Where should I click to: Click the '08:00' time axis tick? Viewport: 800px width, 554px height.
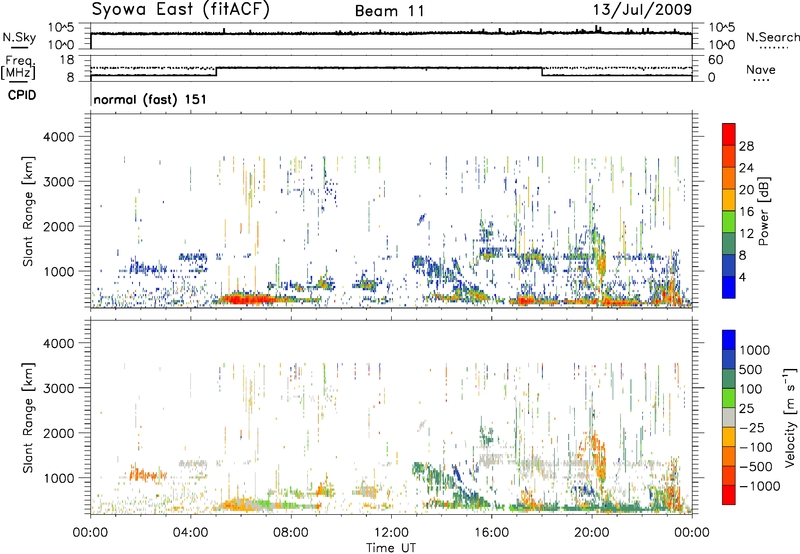291,533
